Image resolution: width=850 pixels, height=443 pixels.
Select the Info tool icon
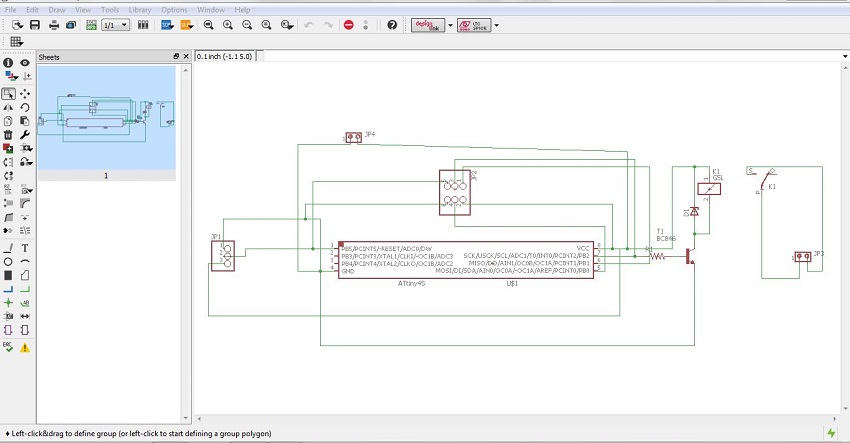pos(8,63)
